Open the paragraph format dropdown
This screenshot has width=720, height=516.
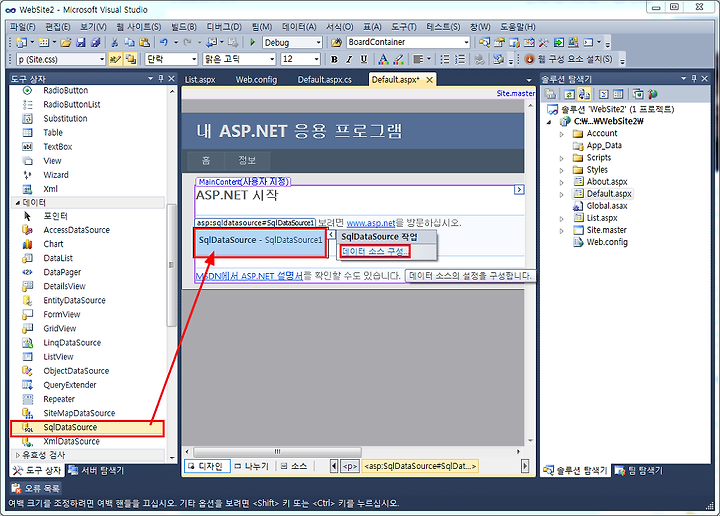pyautogui.click(x=194, y=59)
